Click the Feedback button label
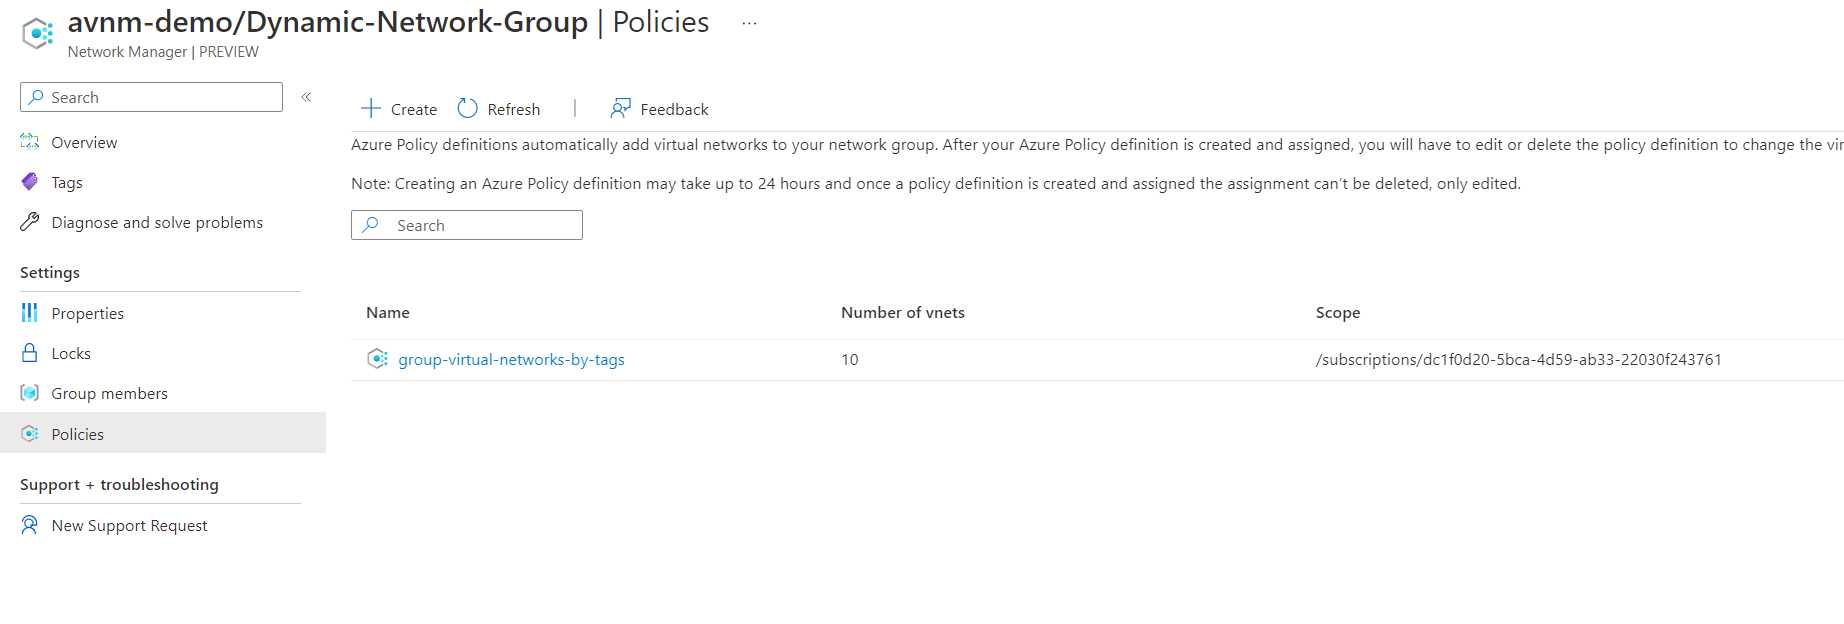Viewport: 1844px width, 624px height. (674, 110)
